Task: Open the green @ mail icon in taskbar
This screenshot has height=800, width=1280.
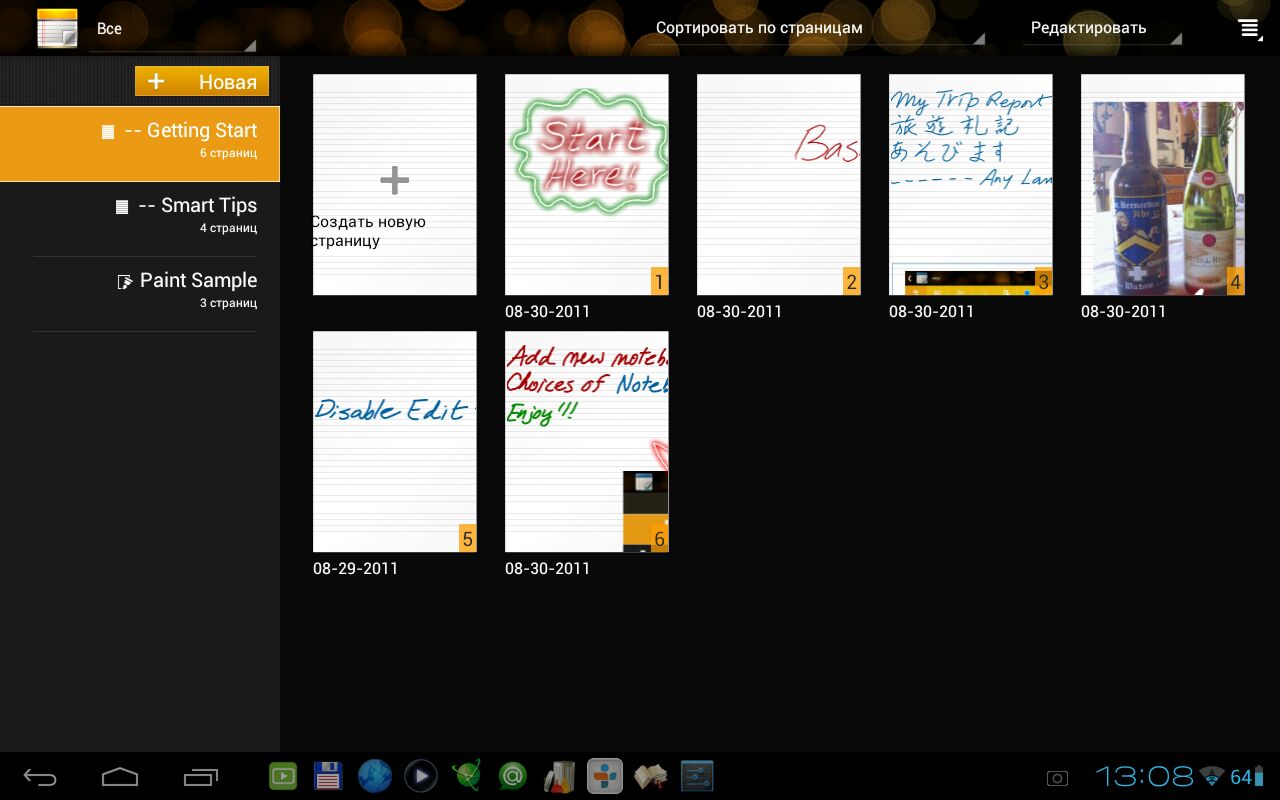Action: tap(513, 776)
